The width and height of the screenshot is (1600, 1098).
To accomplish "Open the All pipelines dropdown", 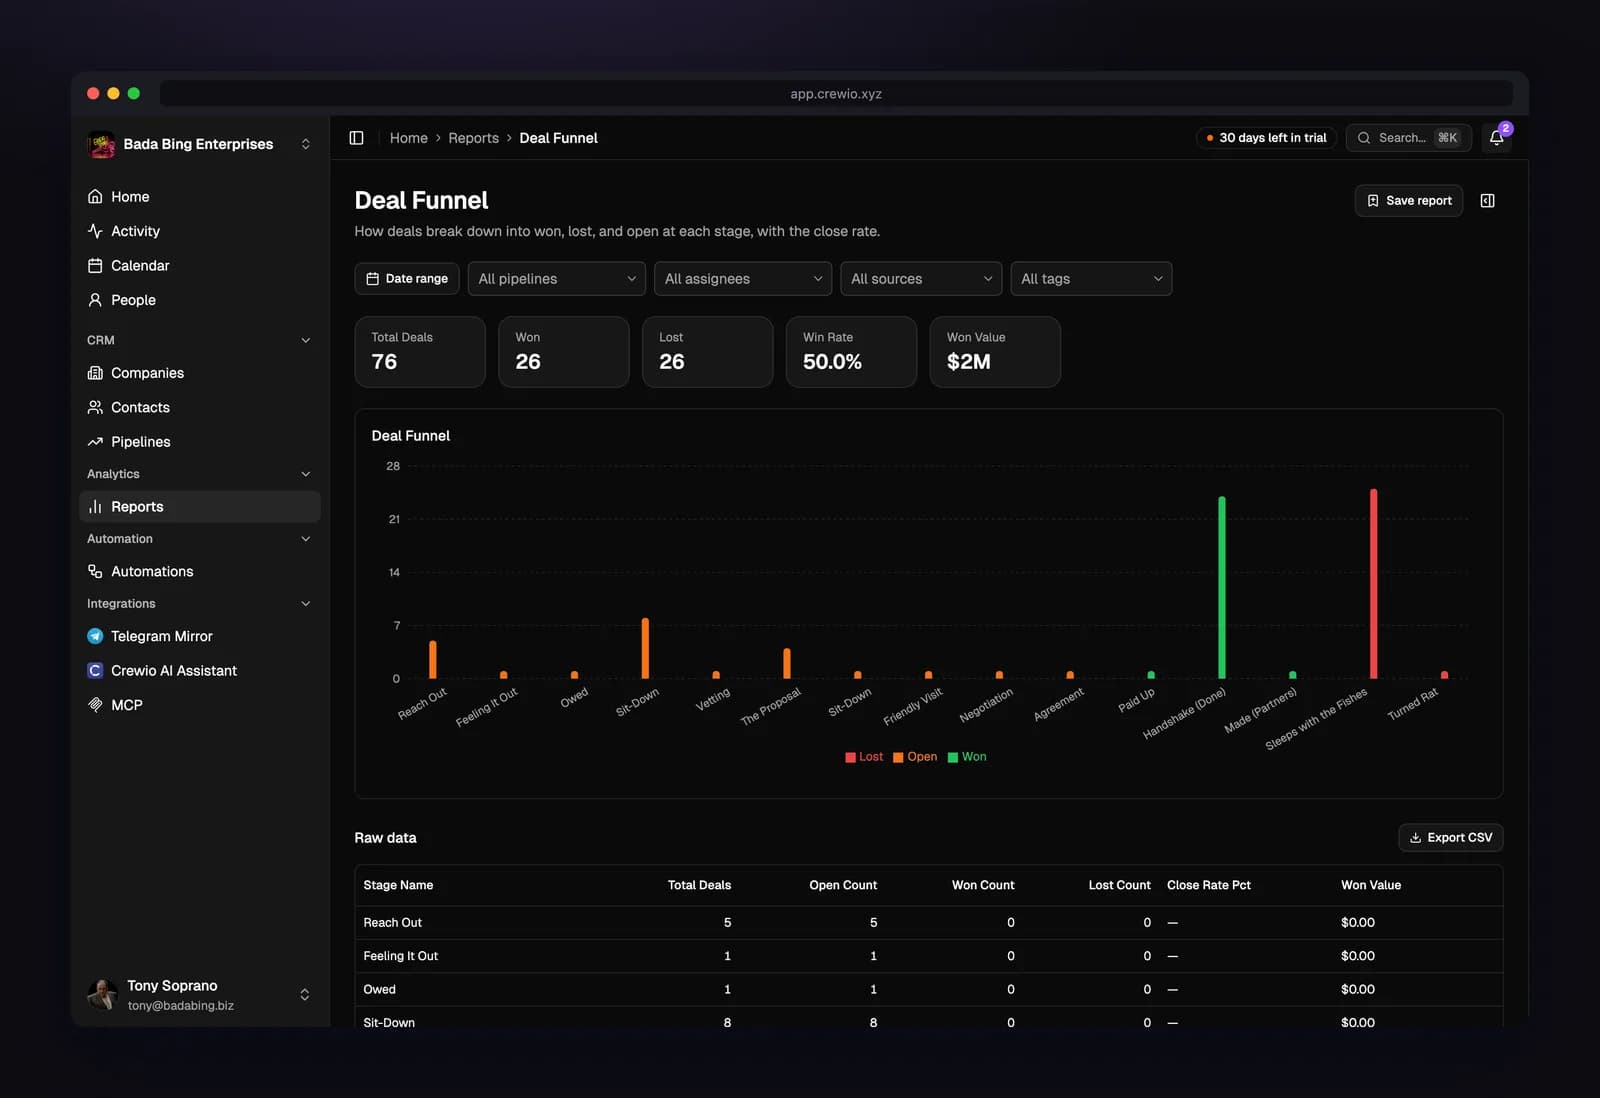I will tap(557, 279).
